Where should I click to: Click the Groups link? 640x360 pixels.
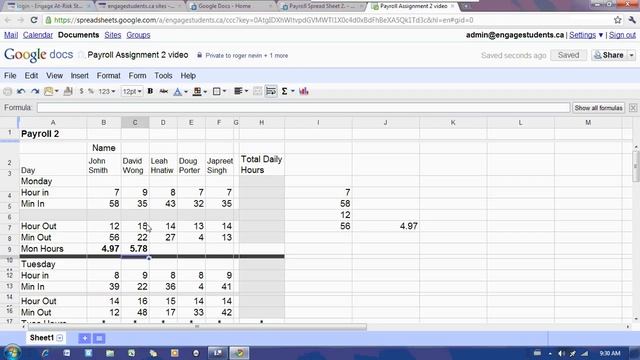pyautogui.click(x=138, y=35)
